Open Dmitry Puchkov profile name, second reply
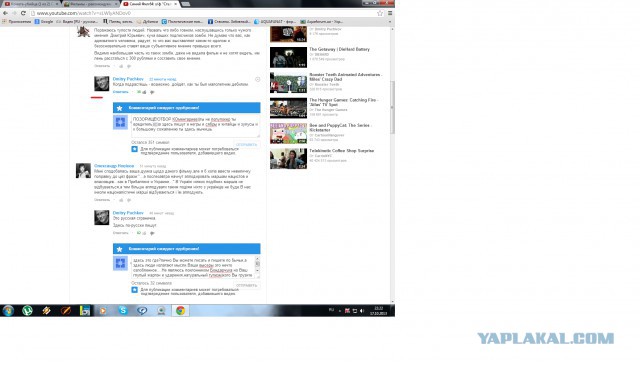Screen dimensions: 640x368 [128, 213]
